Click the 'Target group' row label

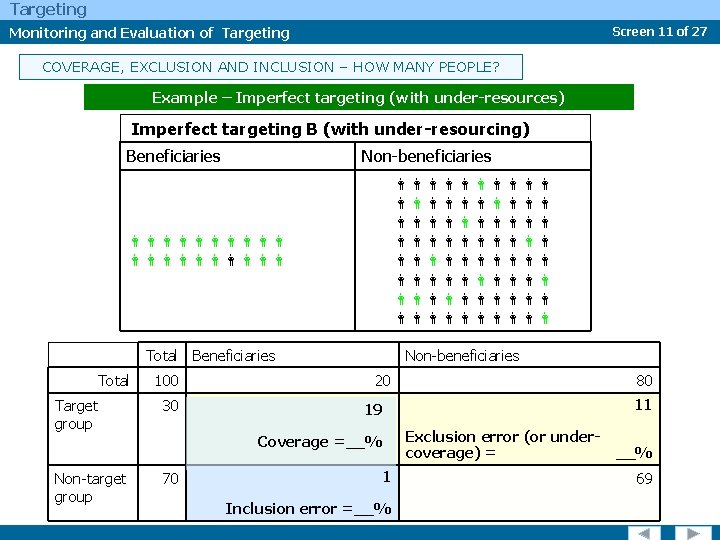pyautogui.click(x=76, y=415)
